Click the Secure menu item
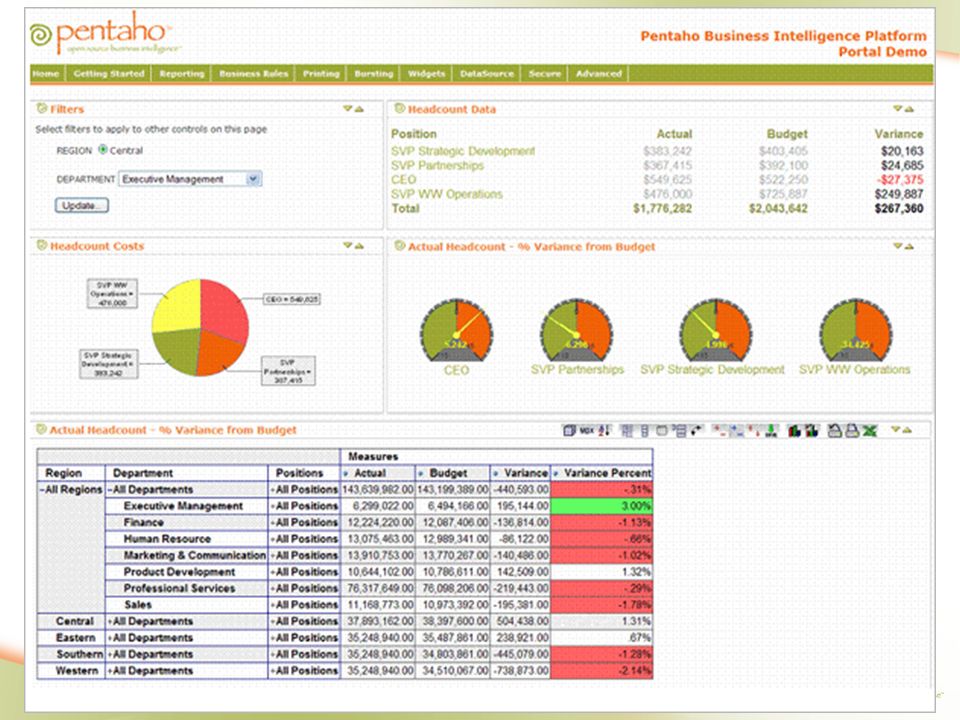The height and width of the screenshot is (720, 960). coord(544,73)
